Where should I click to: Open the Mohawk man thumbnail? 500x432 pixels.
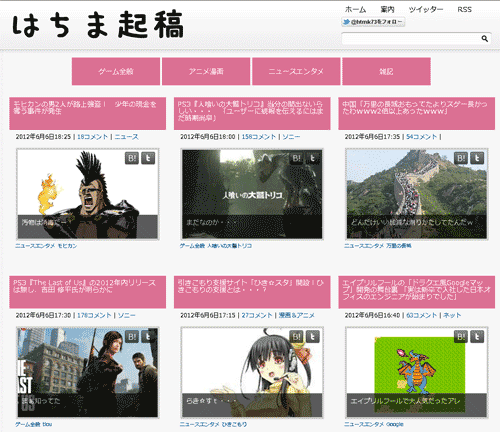click(x=88, y=194)
